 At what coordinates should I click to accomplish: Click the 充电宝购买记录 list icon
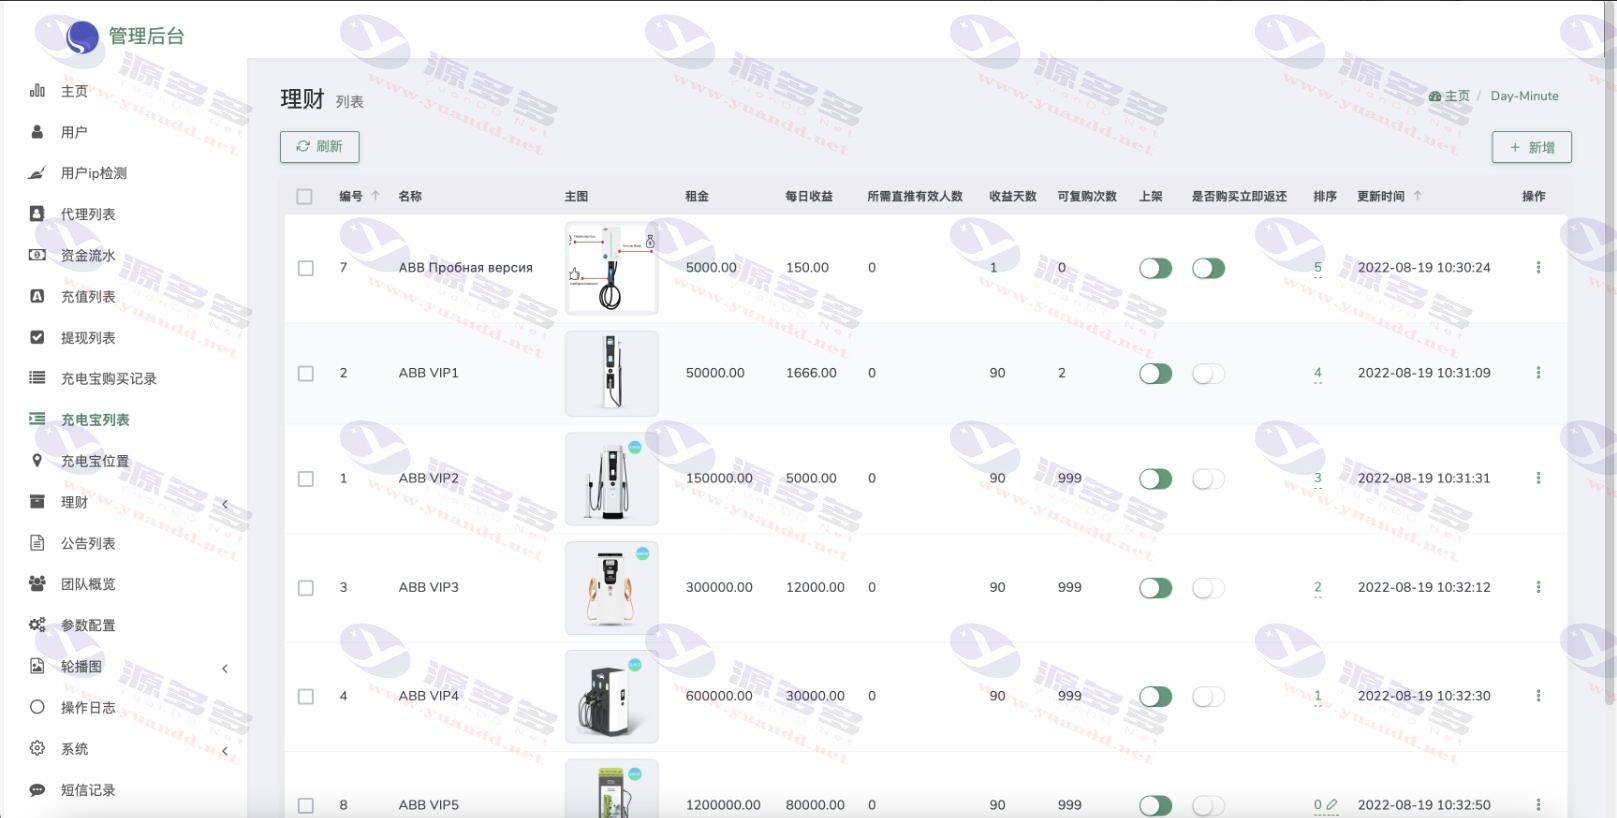point(37,378)
